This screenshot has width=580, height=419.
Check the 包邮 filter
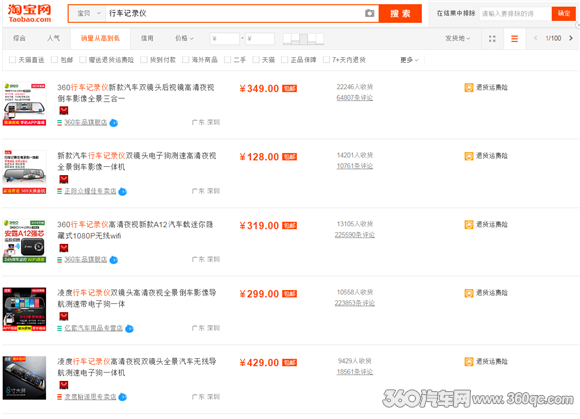coord(54,60)
